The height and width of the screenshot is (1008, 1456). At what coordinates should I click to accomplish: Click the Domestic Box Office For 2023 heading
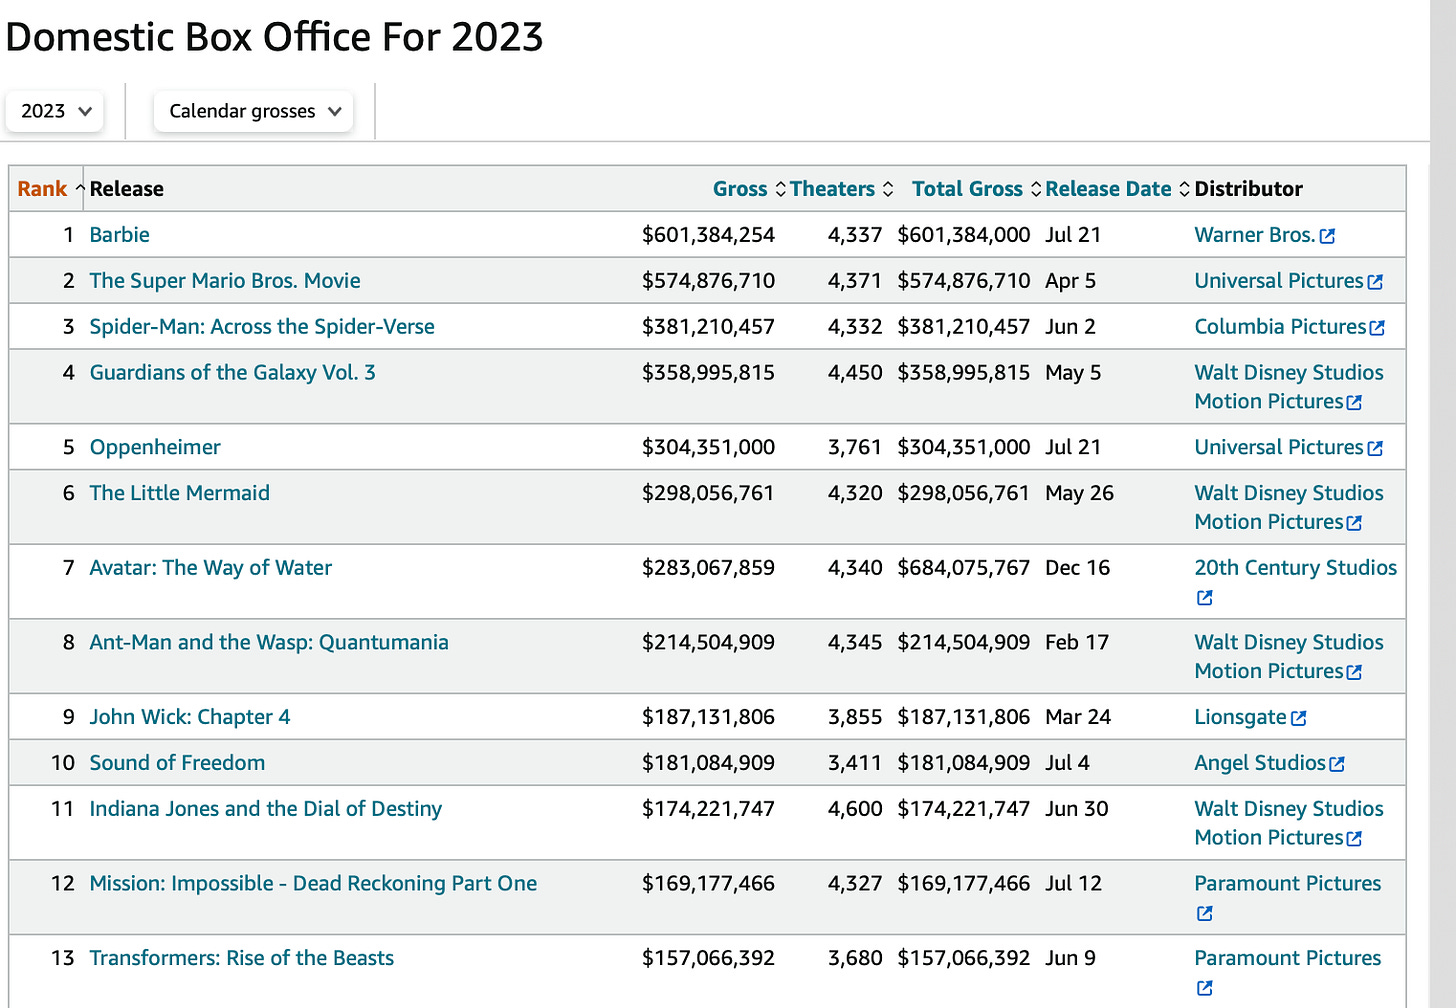pyautogui.click(x=274, y=37)
